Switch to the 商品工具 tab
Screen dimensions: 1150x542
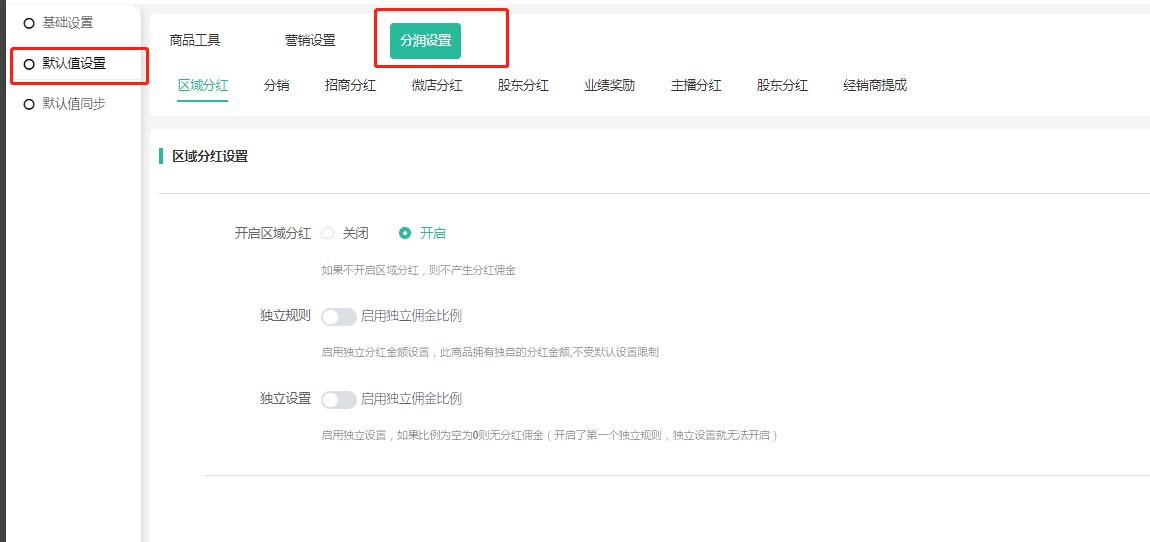pyautogui.click(x=195, y=41)
